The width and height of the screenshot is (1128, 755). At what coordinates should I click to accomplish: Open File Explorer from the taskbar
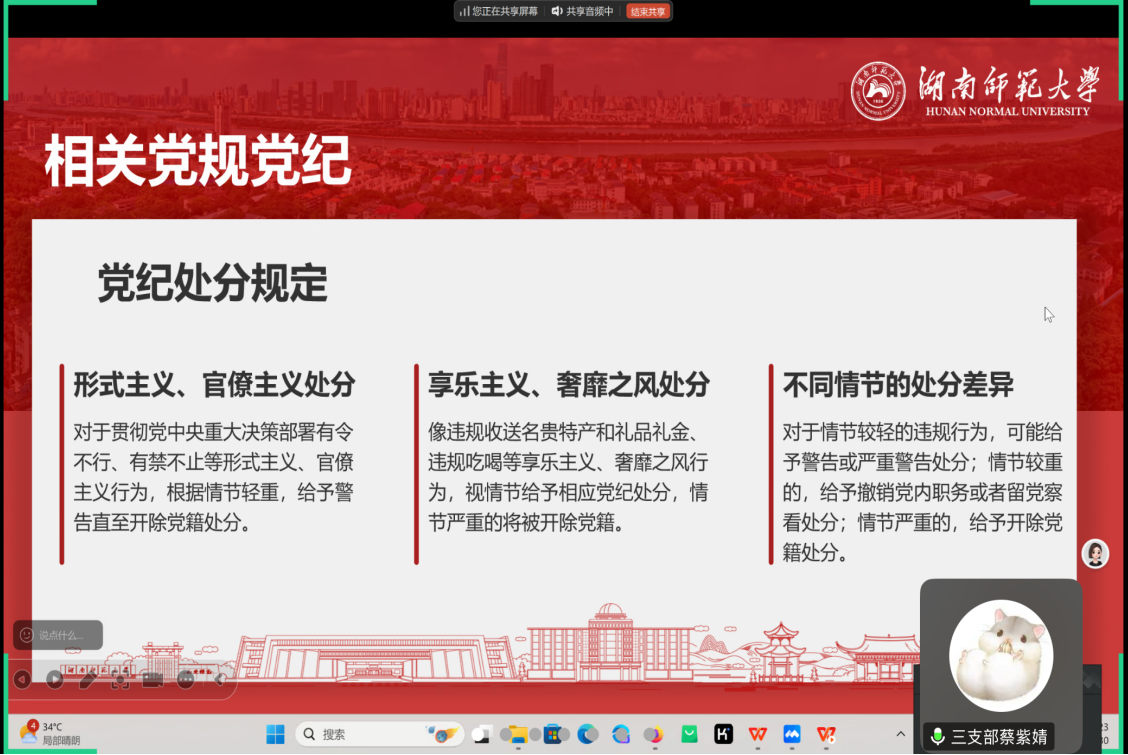pyautogui.click(x=517, y=735)
